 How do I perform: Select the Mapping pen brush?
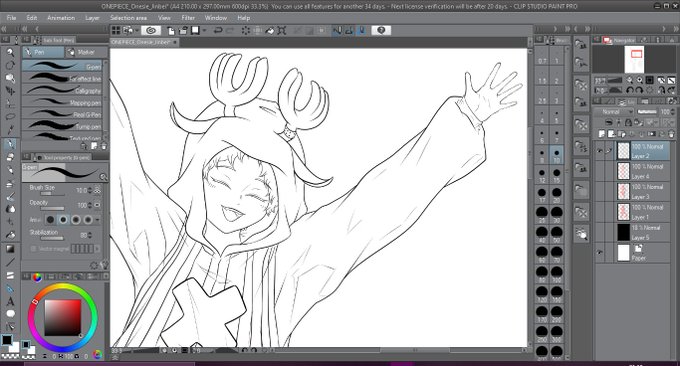tap(62, 102)
